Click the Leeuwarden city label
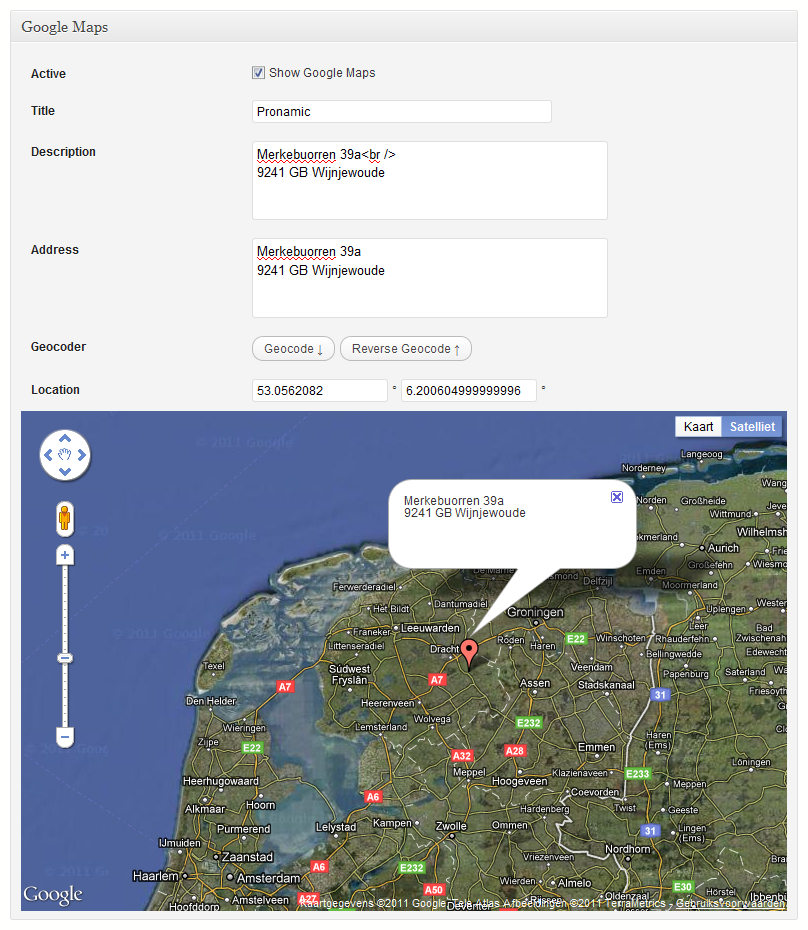 [x=430, y=628]
